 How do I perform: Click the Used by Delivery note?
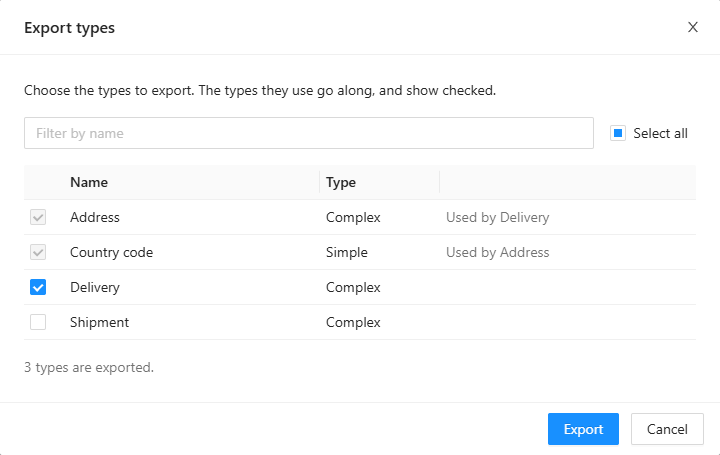[x=498, y=217]
